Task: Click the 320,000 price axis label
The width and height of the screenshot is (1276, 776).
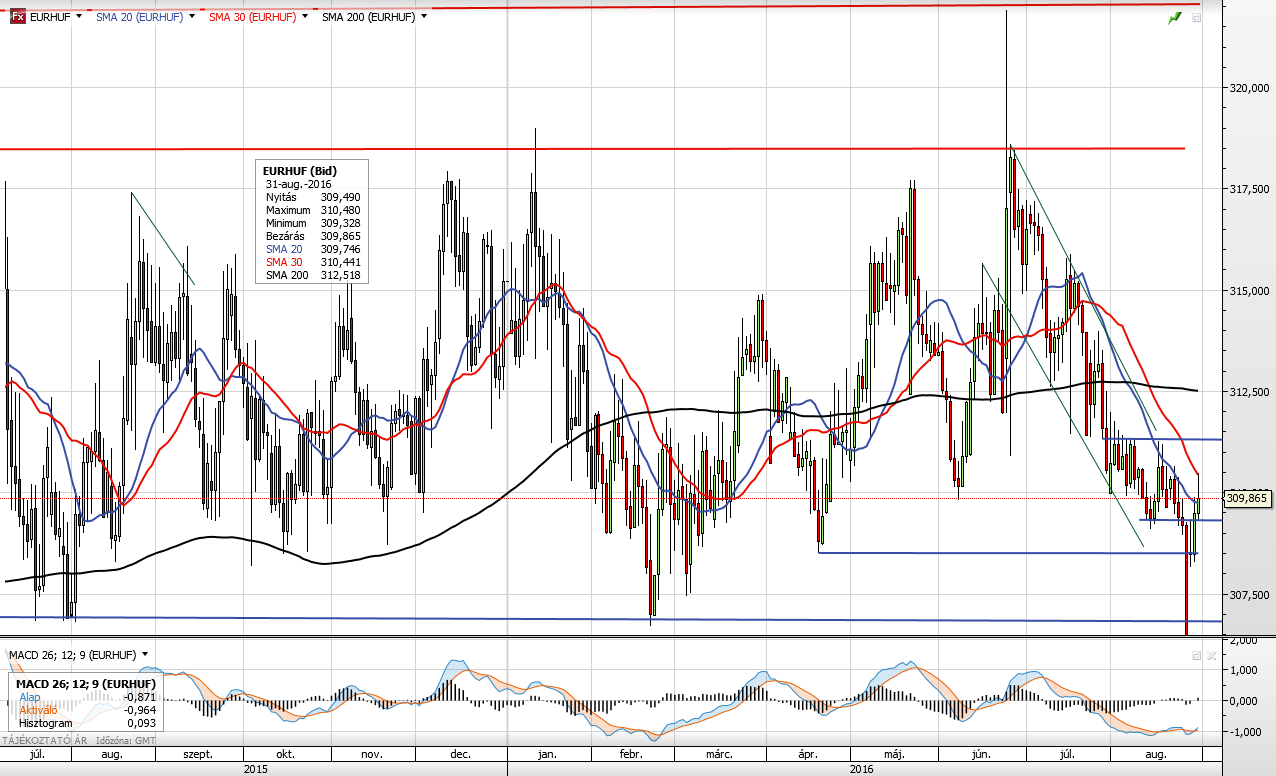Action: click(1250, 88)
